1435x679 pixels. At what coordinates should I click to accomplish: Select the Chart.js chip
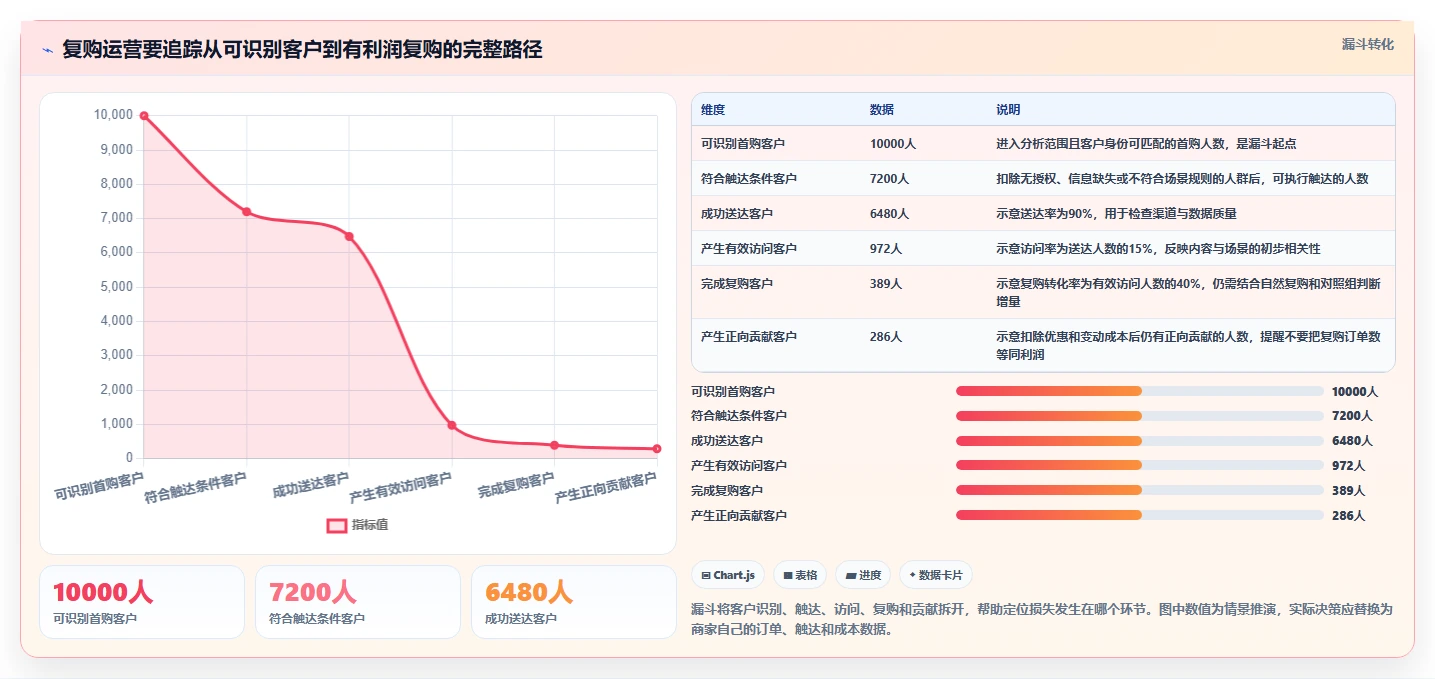(x=728, y=575)
